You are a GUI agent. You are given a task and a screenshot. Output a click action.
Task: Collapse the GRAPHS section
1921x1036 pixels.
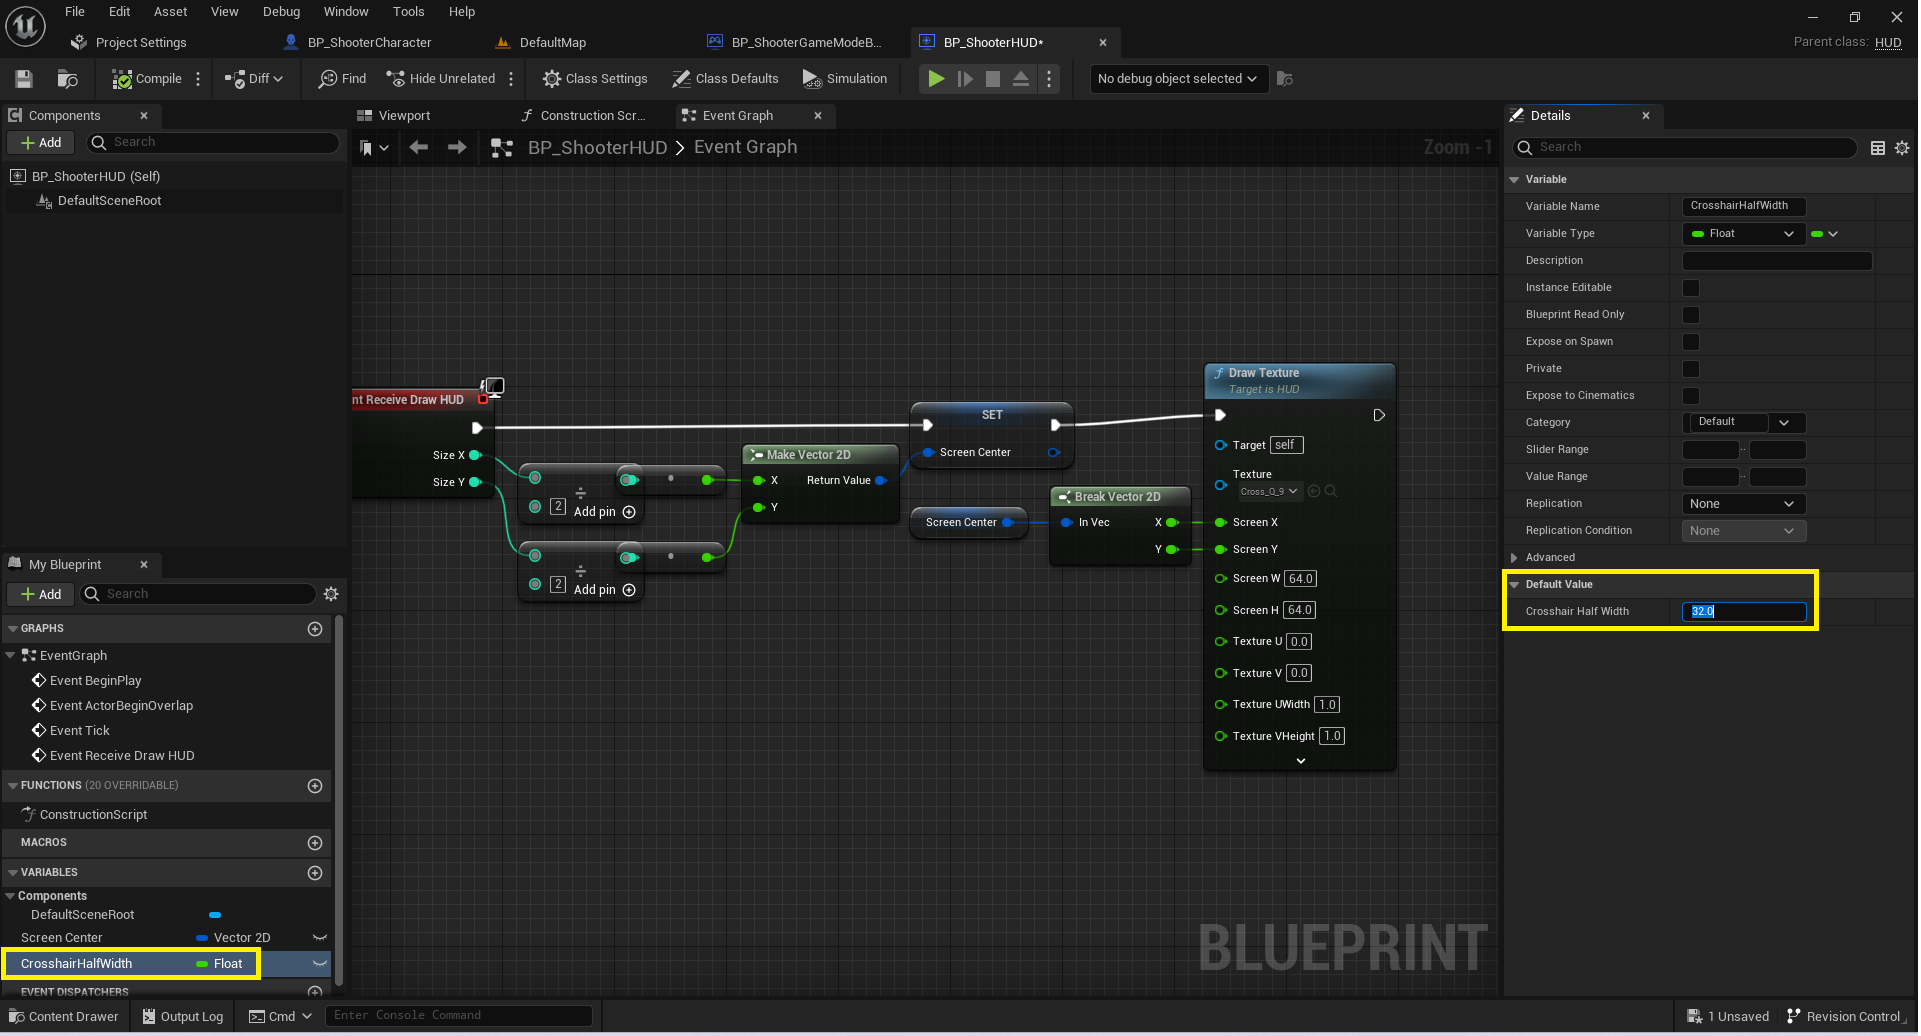(x=13, y=629)
